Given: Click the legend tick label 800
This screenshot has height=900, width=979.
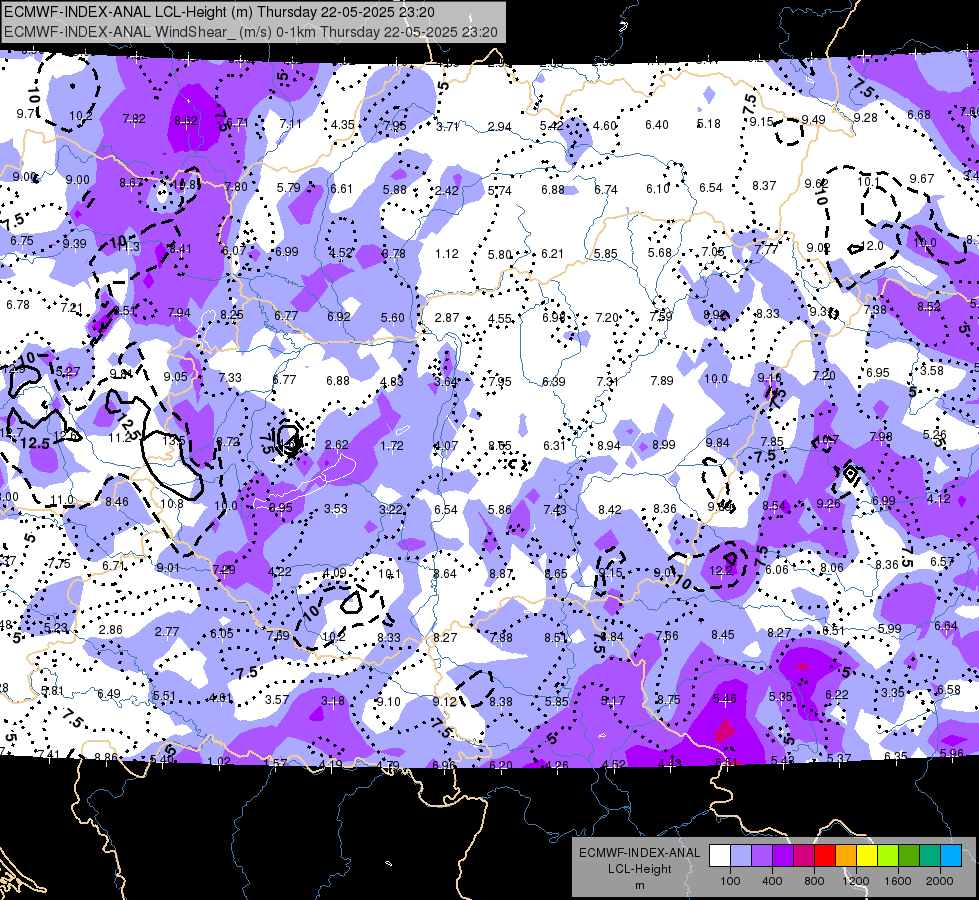Looking at the screenshot, I should coord(814,881).
